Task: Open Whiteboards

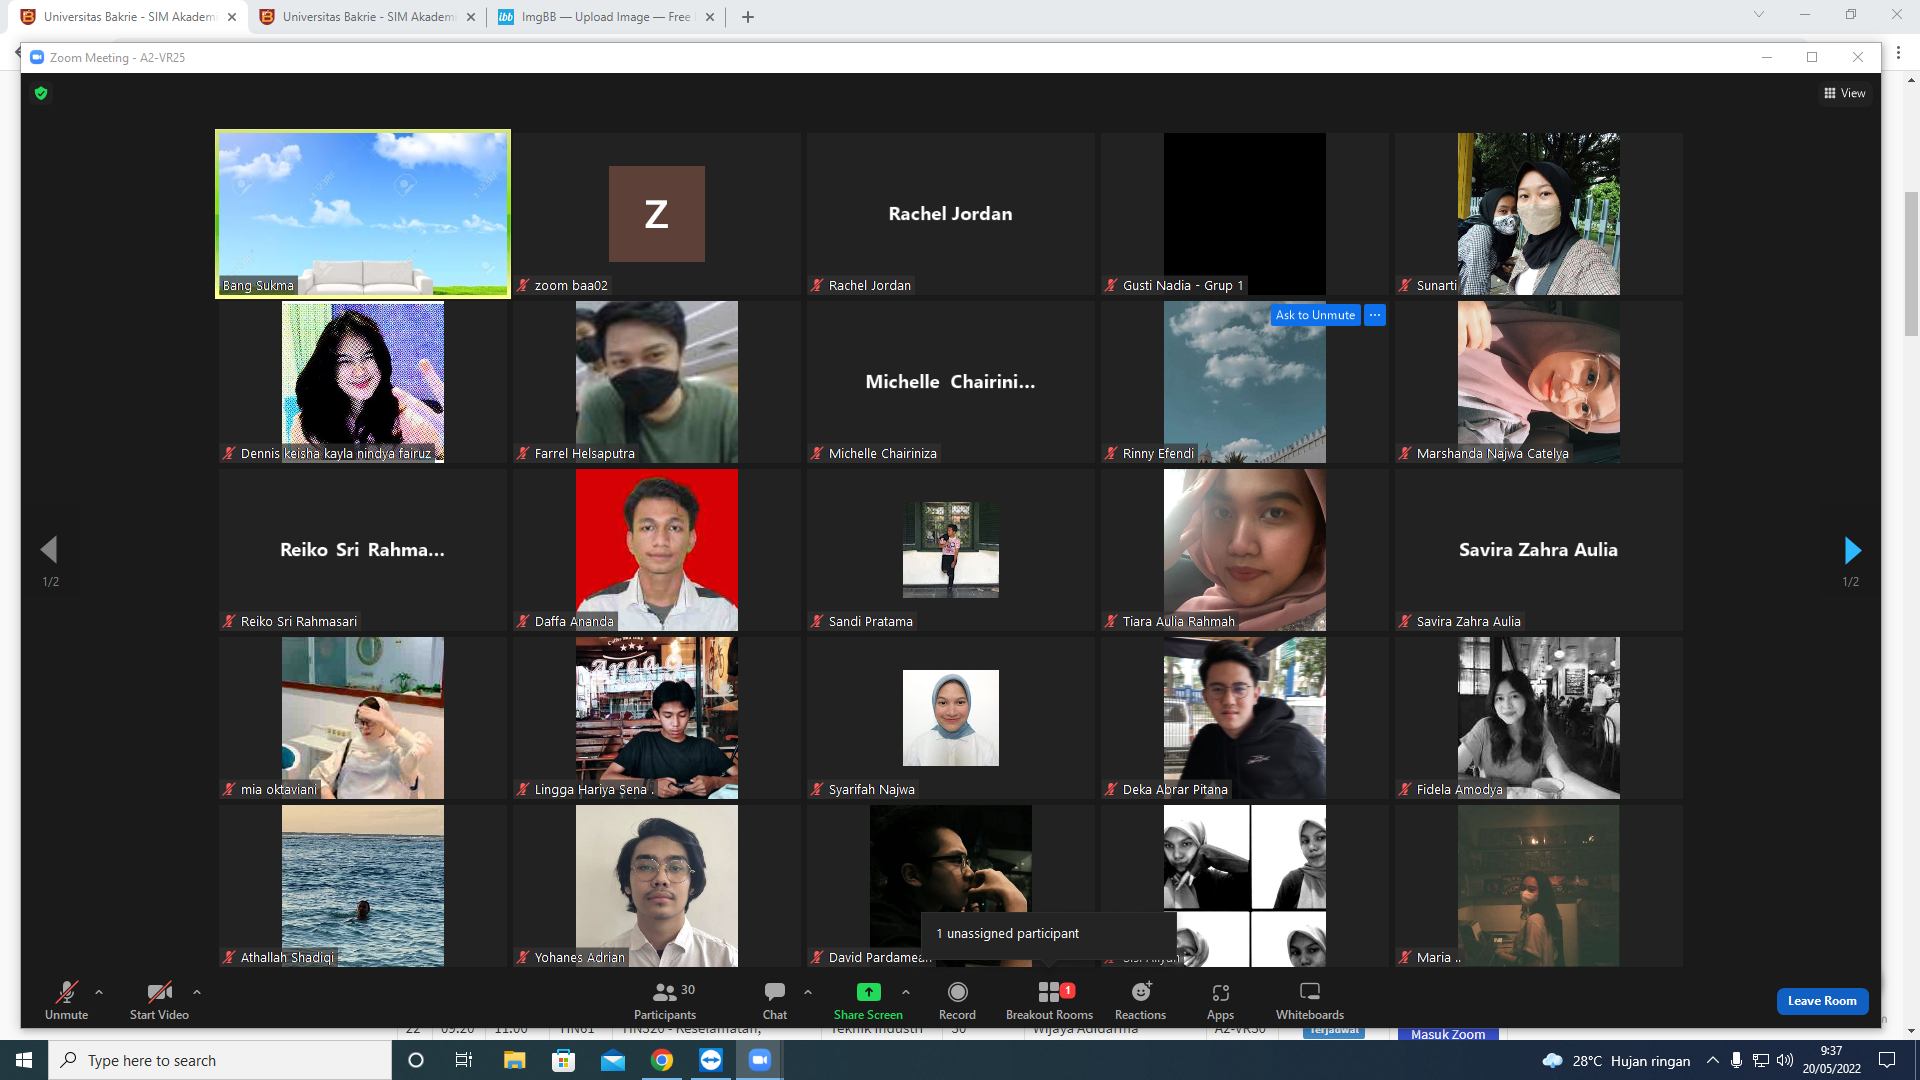Action: tap(1310, 1000)
